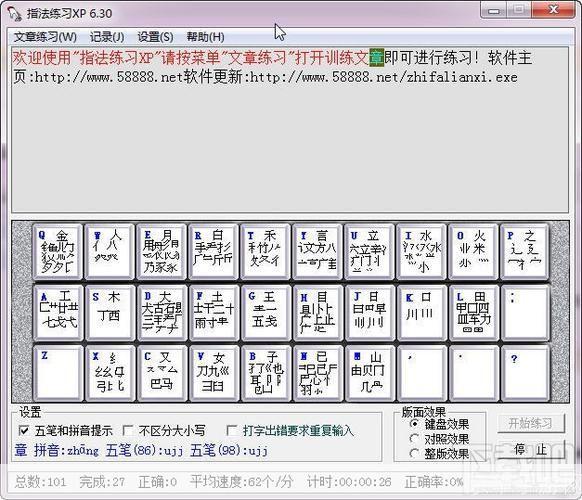
Task: Close the 指法练习XP window
Action: tap(554, 10)
